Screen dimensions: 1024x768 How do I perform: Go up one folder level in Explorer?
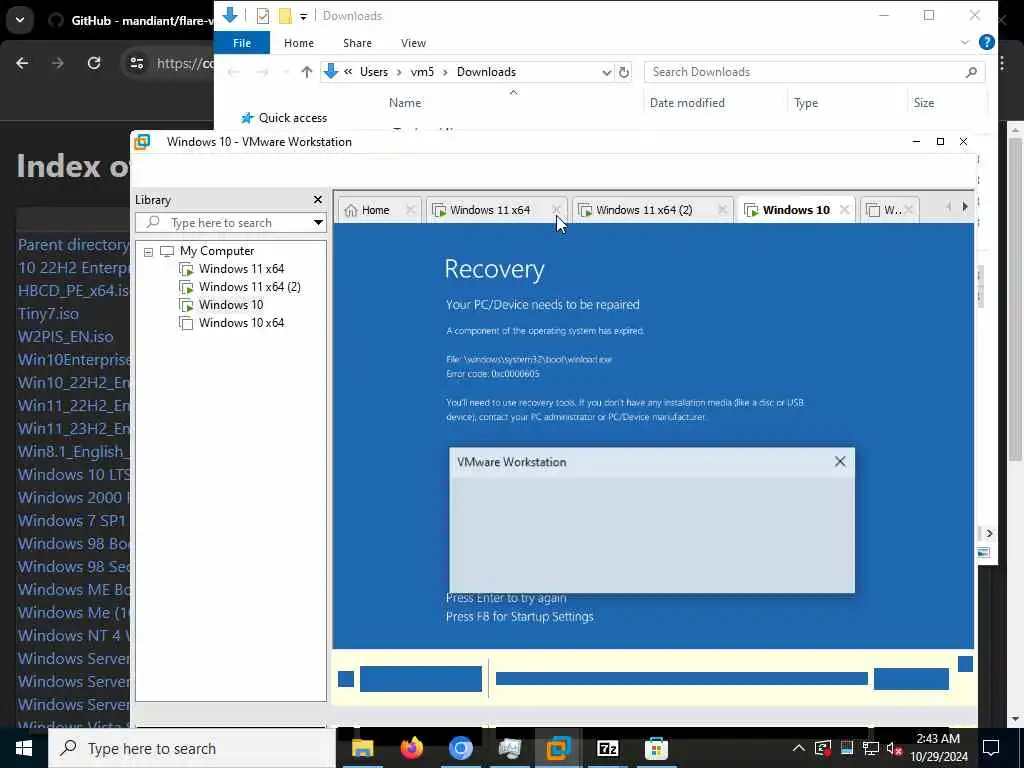(306, 72)
